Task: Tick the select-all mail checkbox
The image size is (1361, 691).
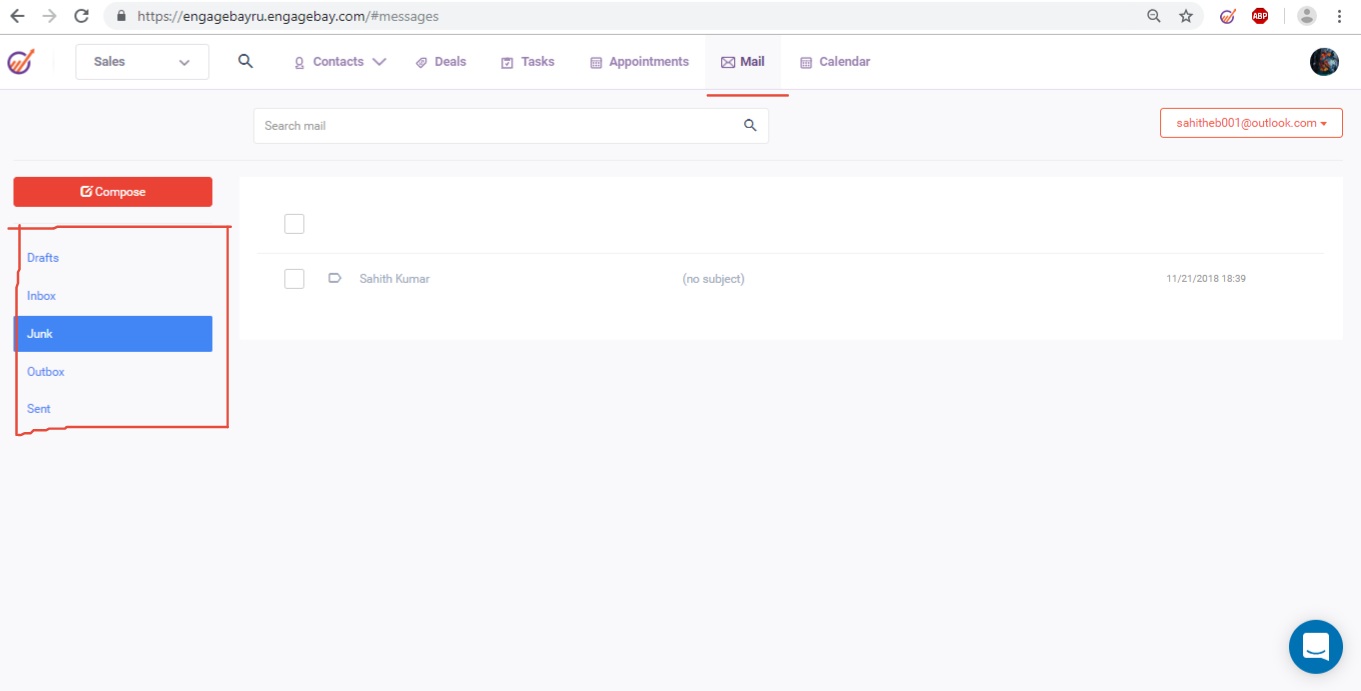Action: click(294, 224)
